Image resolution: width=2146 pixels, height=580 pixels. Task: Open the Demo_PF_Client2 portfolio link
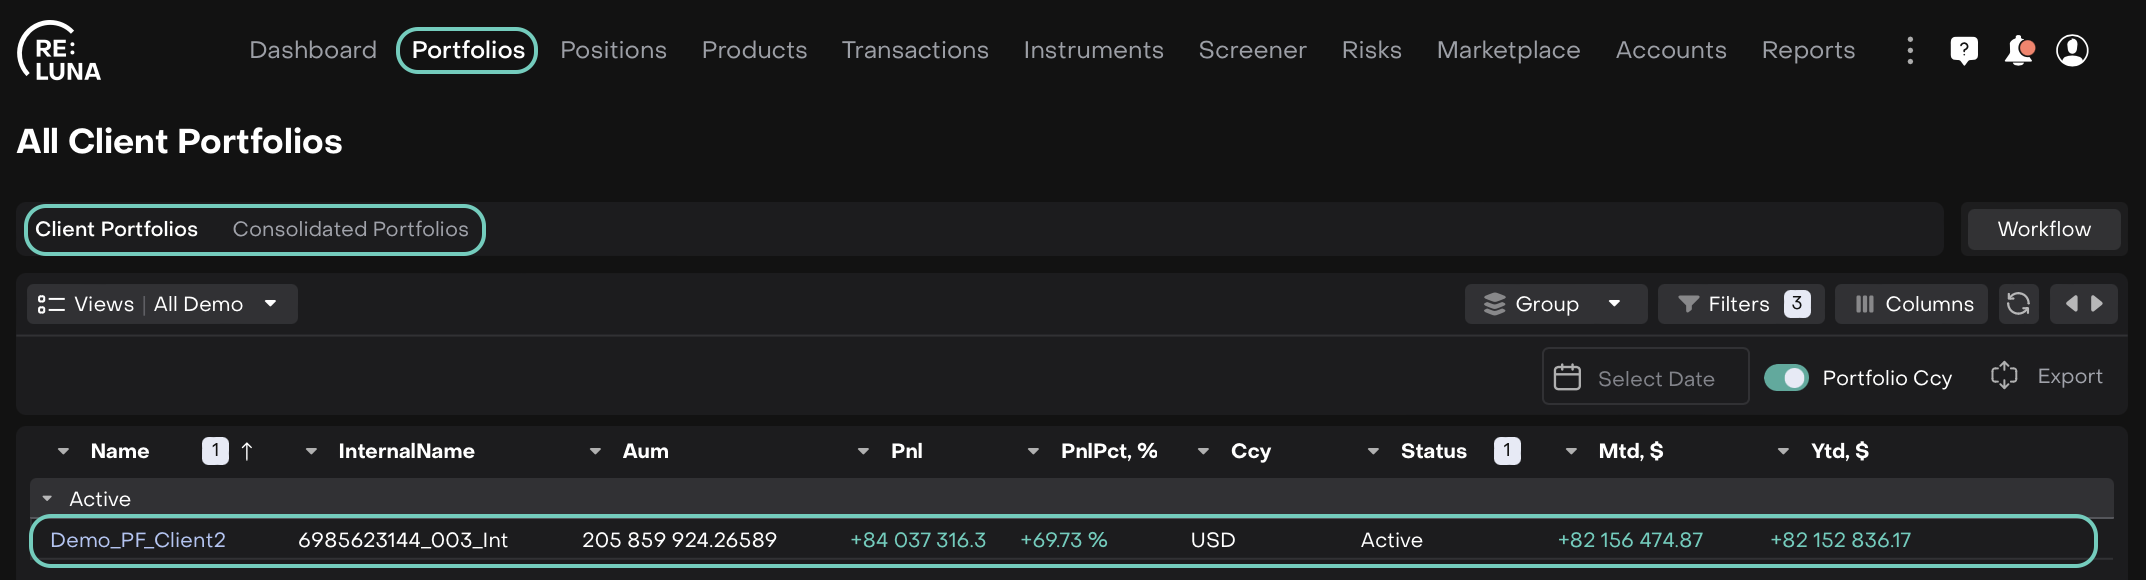(138, 540)
